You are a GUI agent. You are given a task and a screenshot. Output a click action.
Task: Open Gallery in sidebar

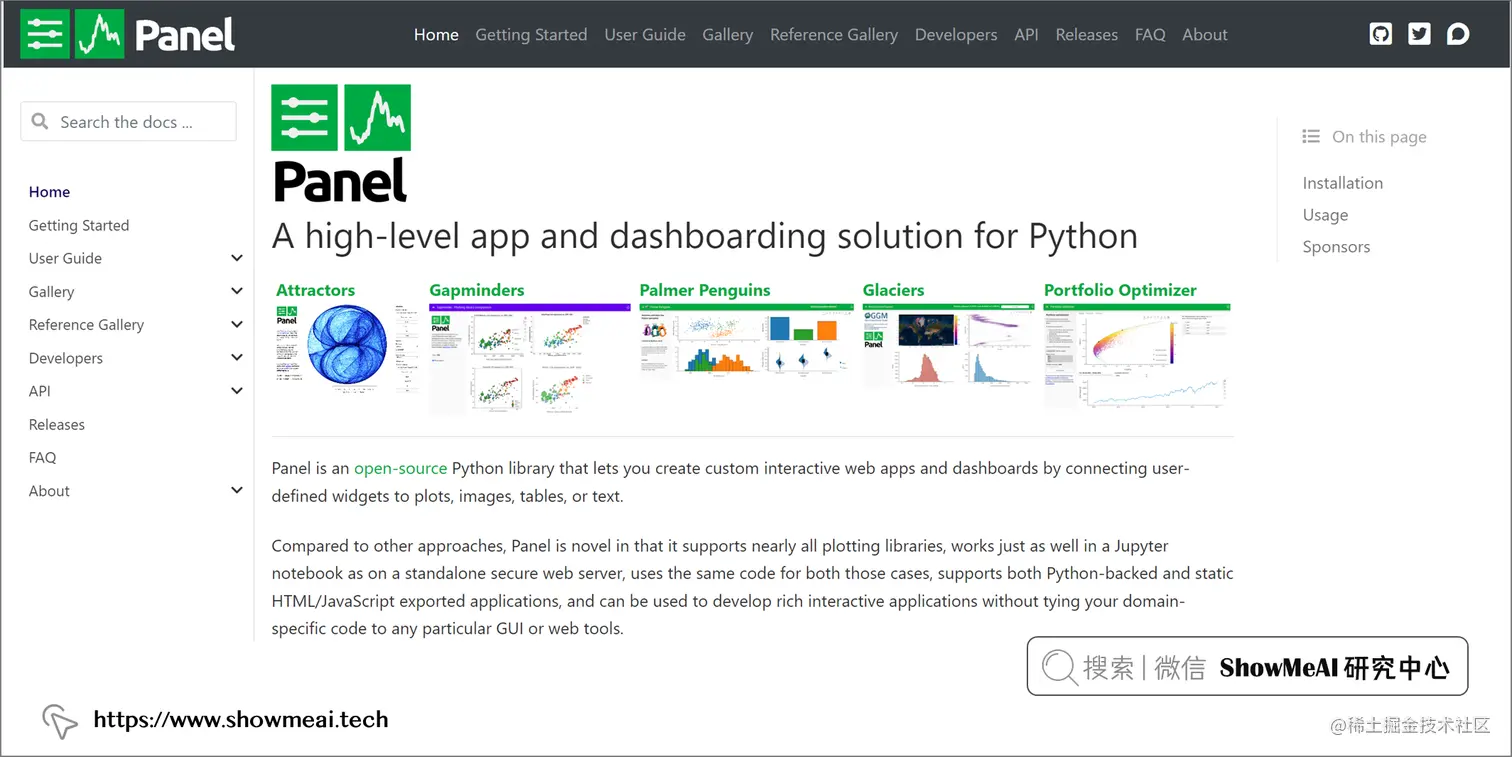(x=52, y=292)
